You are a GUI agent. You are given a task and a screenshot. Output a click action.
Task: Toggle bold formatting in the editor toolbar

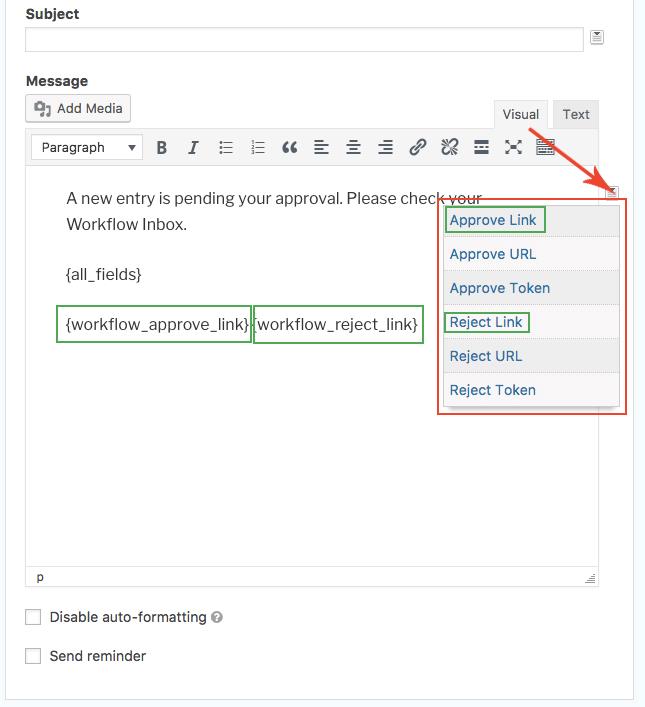coord(162,148)
